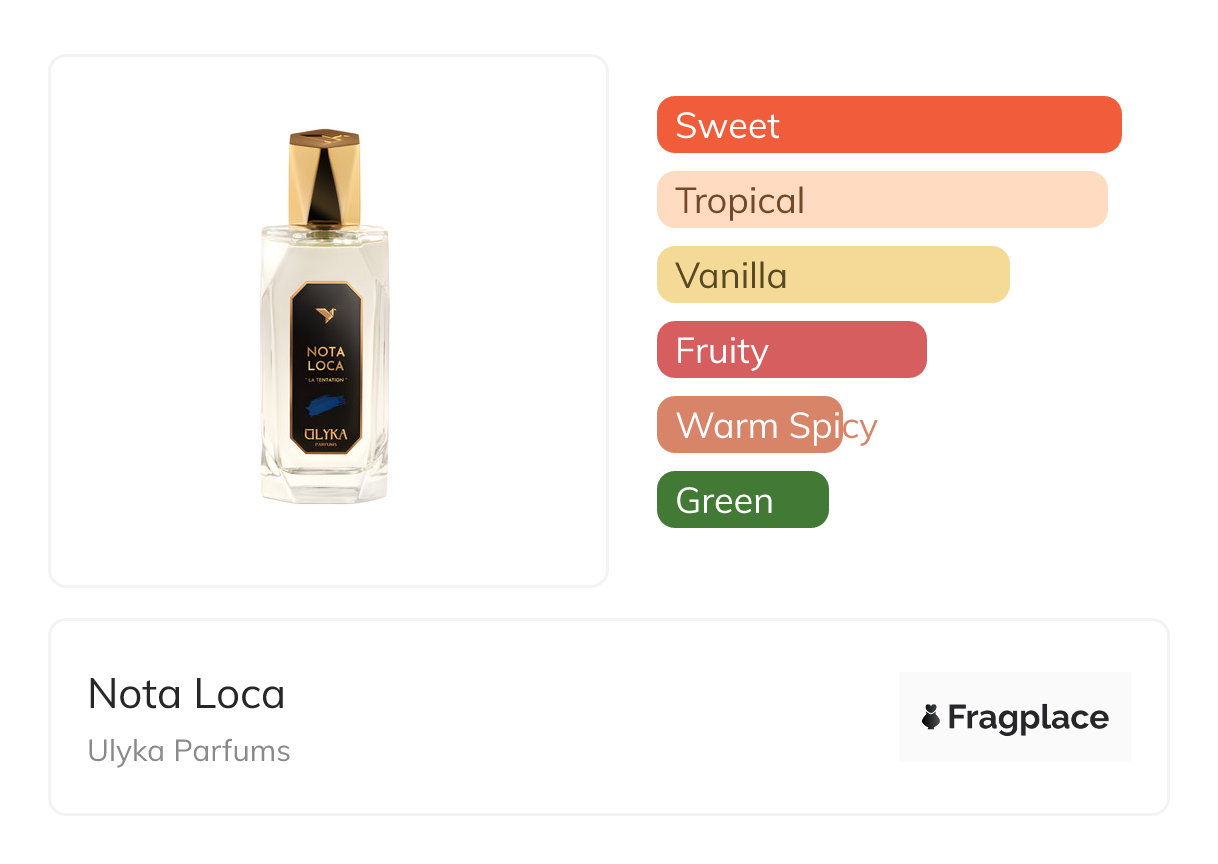The image size is (1218, 864).
Task: Select the Sweet accord bar
Action: point(888,125)
